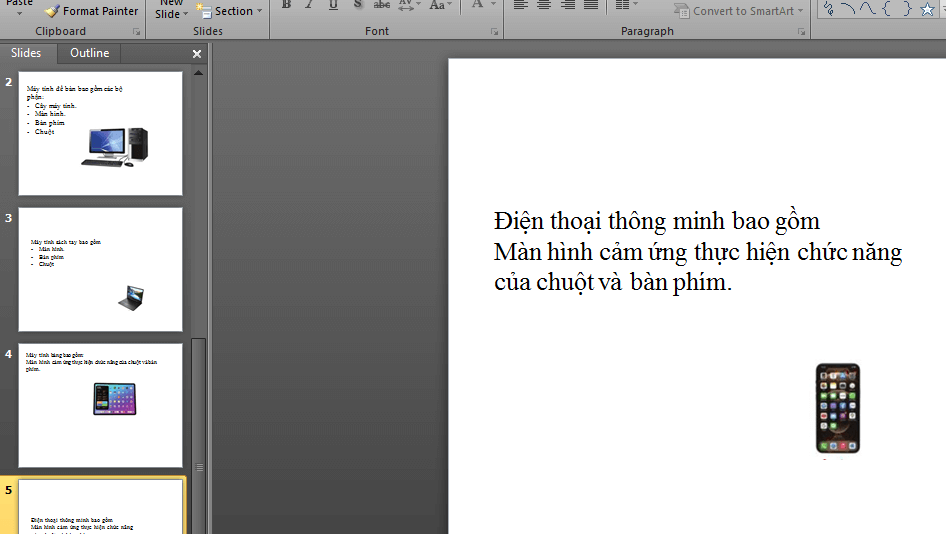The image size is (946, 534).
Task: Toggle underline formatting
Action: pos(333,5)
